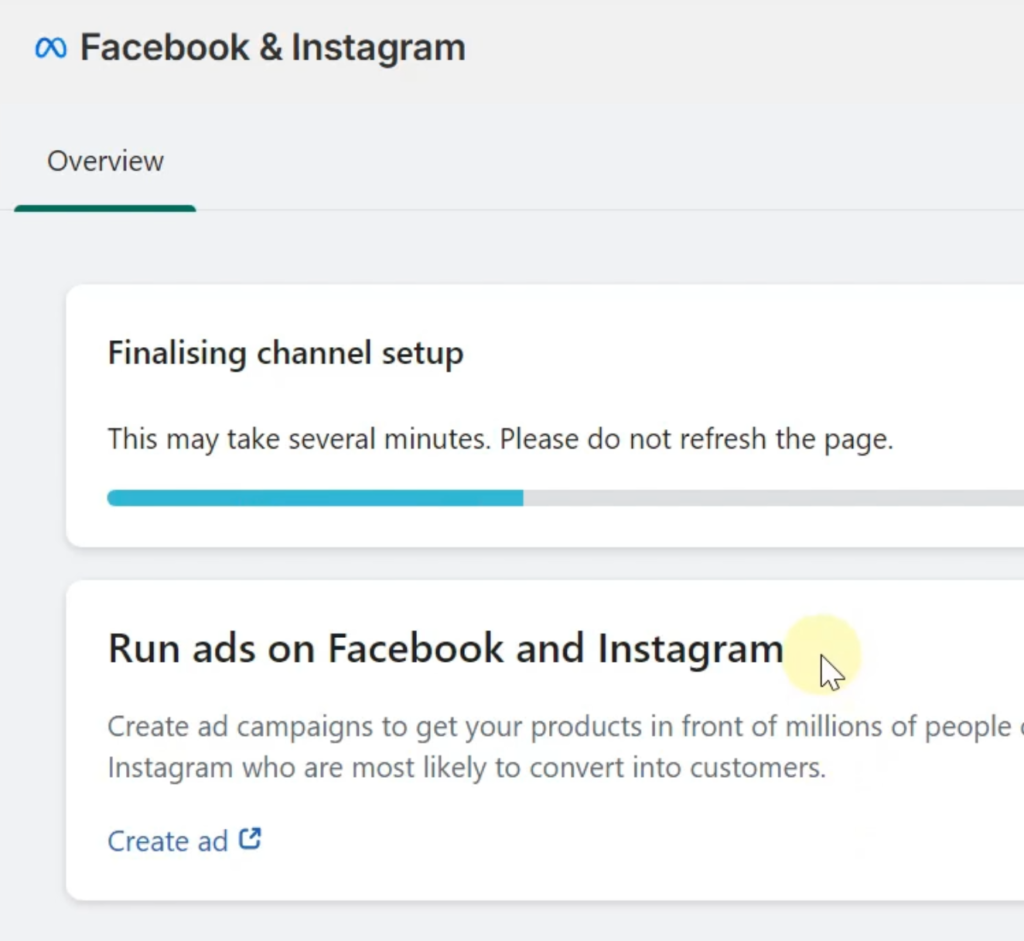The width and height of the screenshot is (1024, 941).
Task: Click "This may take several minutes" text
Action: tap(300, 439)
